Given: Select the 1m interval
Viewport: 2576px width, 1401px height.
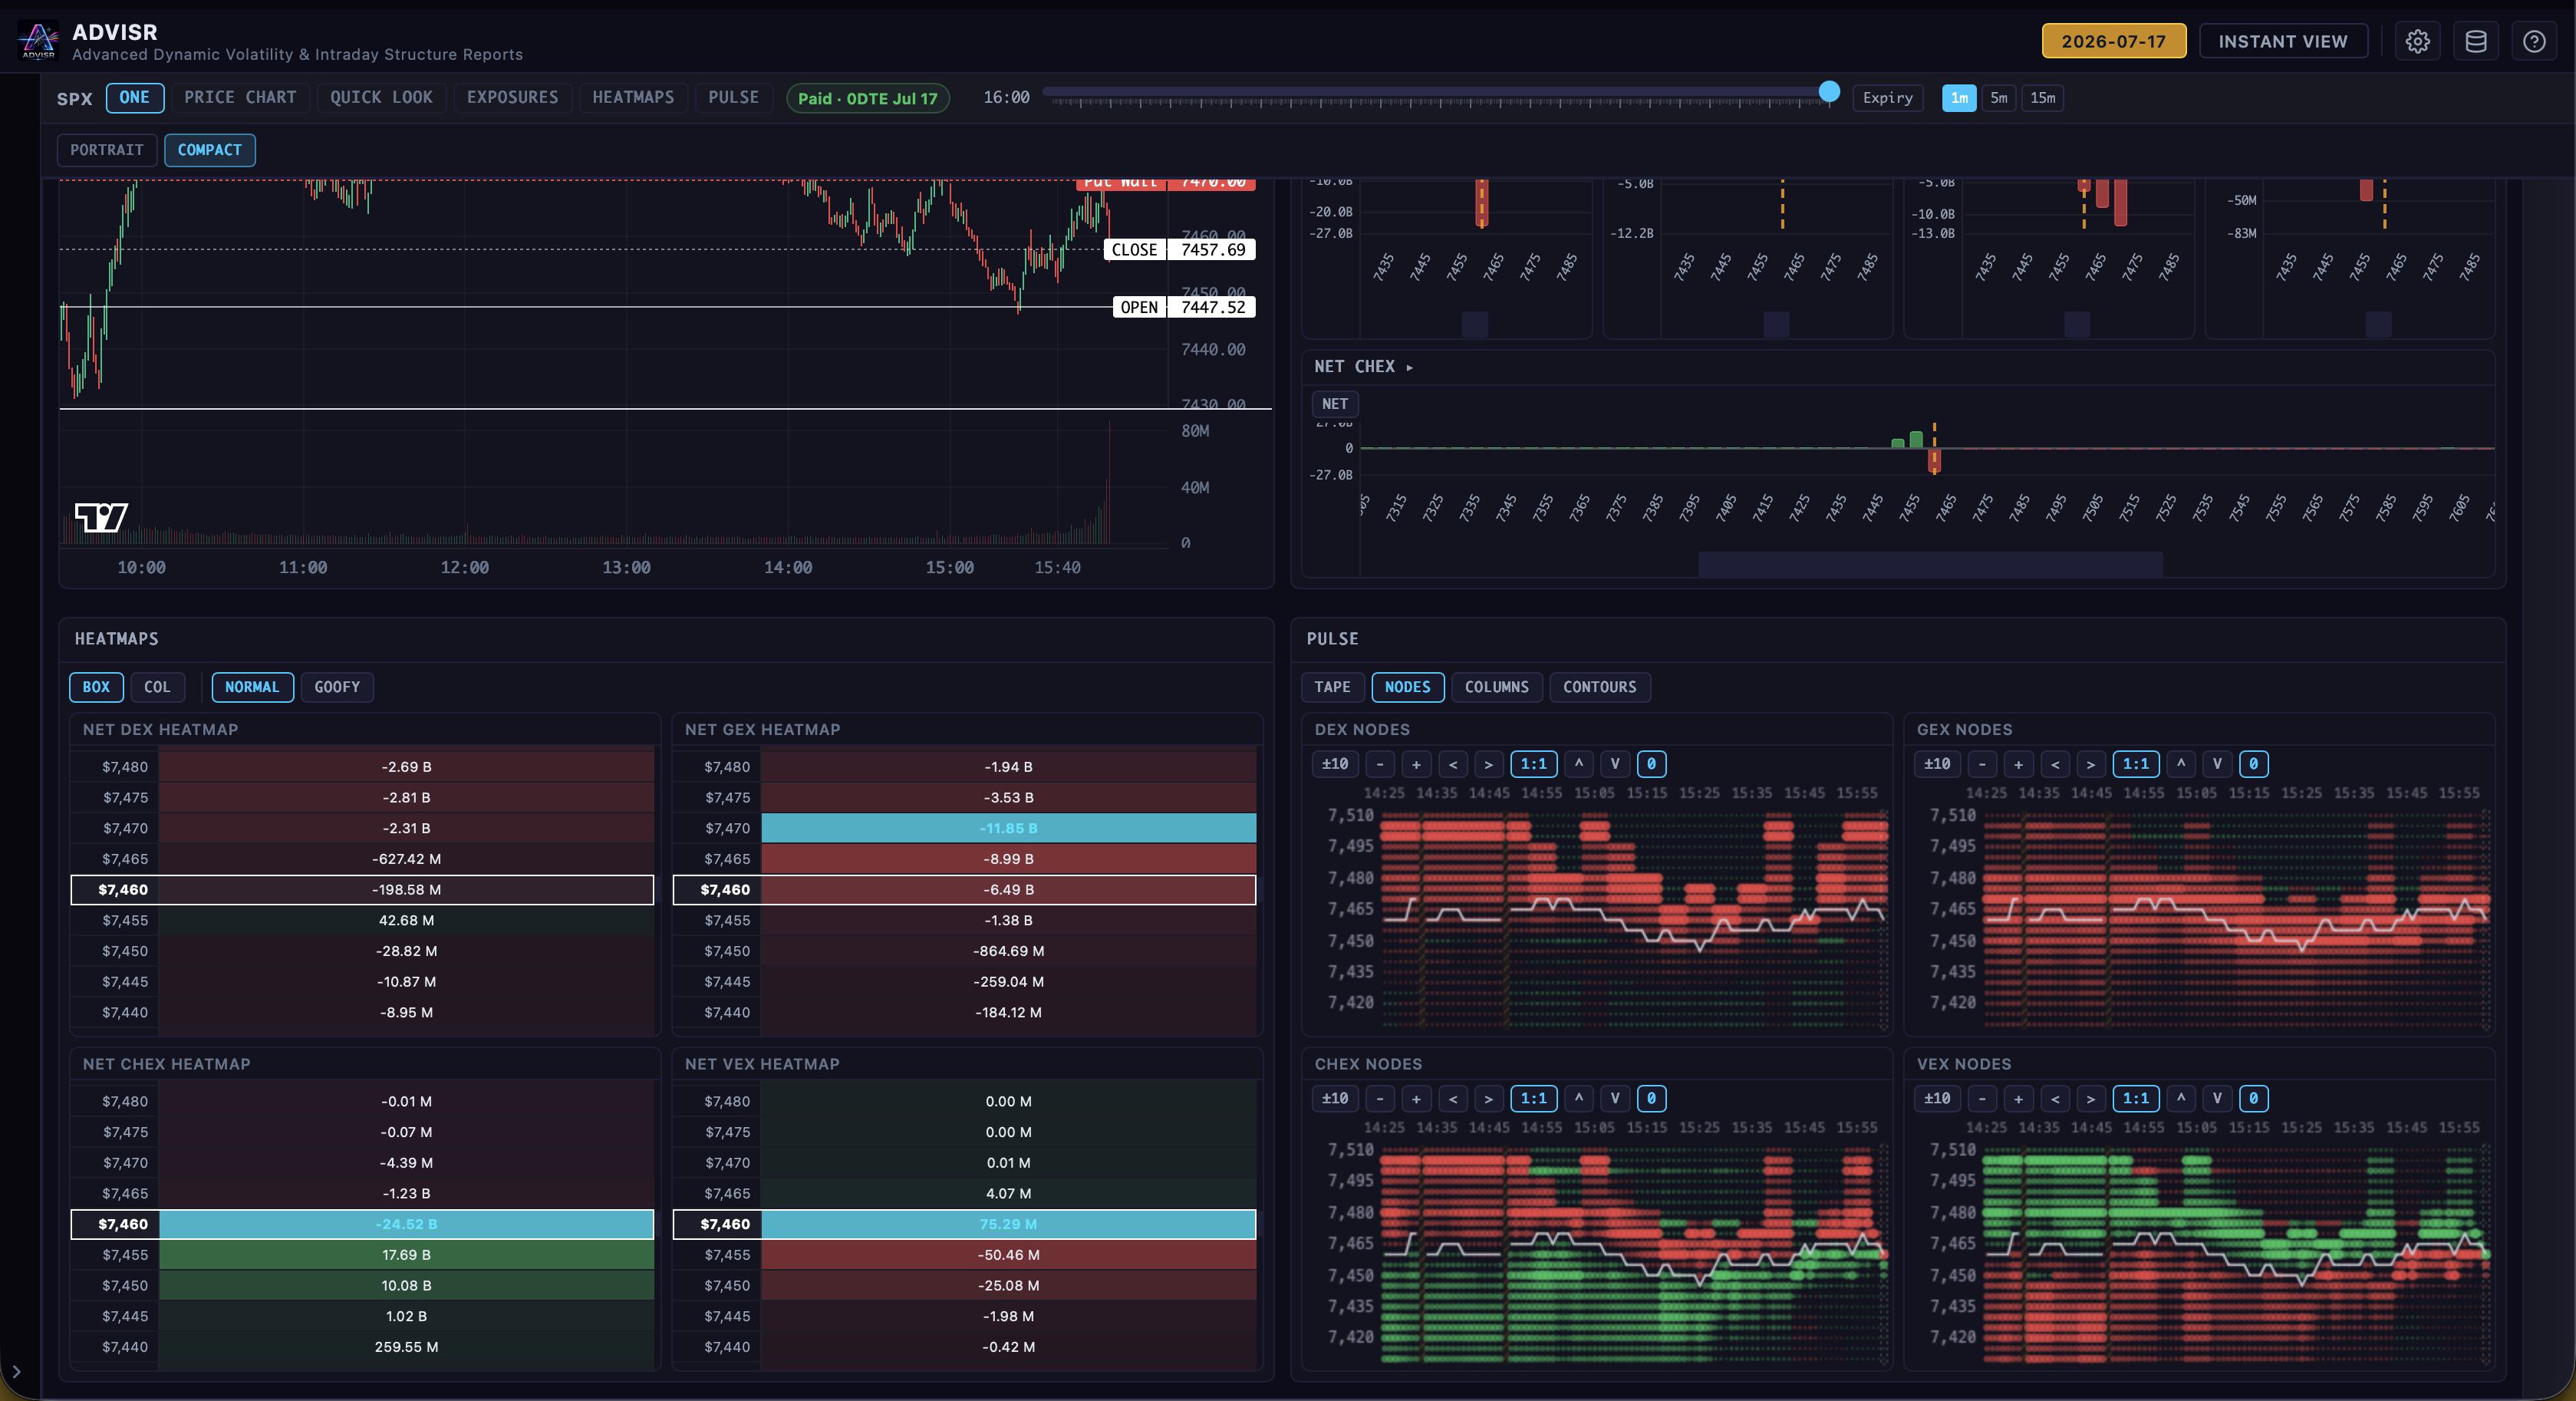Looking at the screenshot, I should click(1959, 98).
